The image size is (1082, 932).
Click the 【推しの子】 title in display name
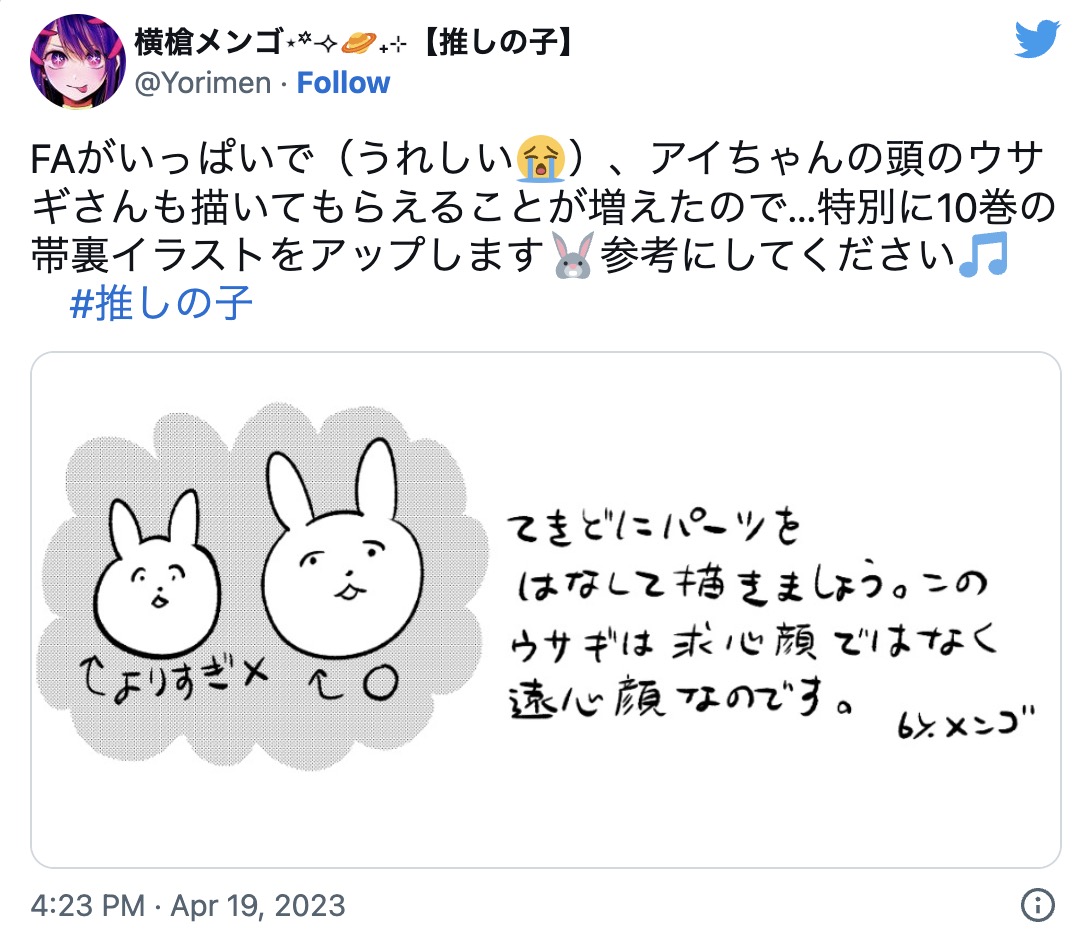pos(497,42)
